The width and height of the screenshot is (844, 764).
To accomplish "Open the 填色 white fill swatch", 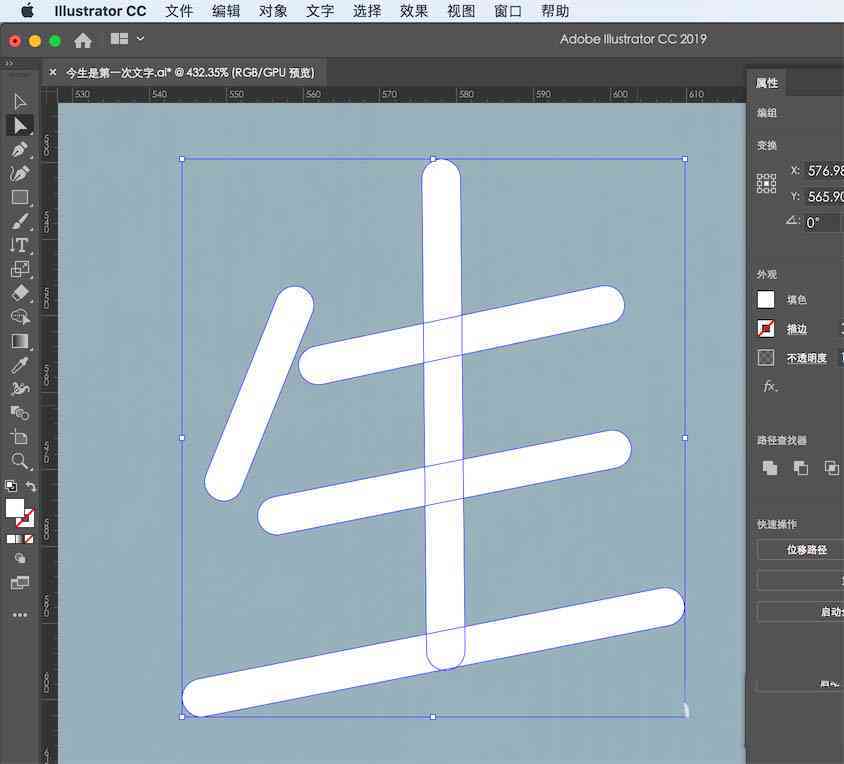I will [765, 299].
